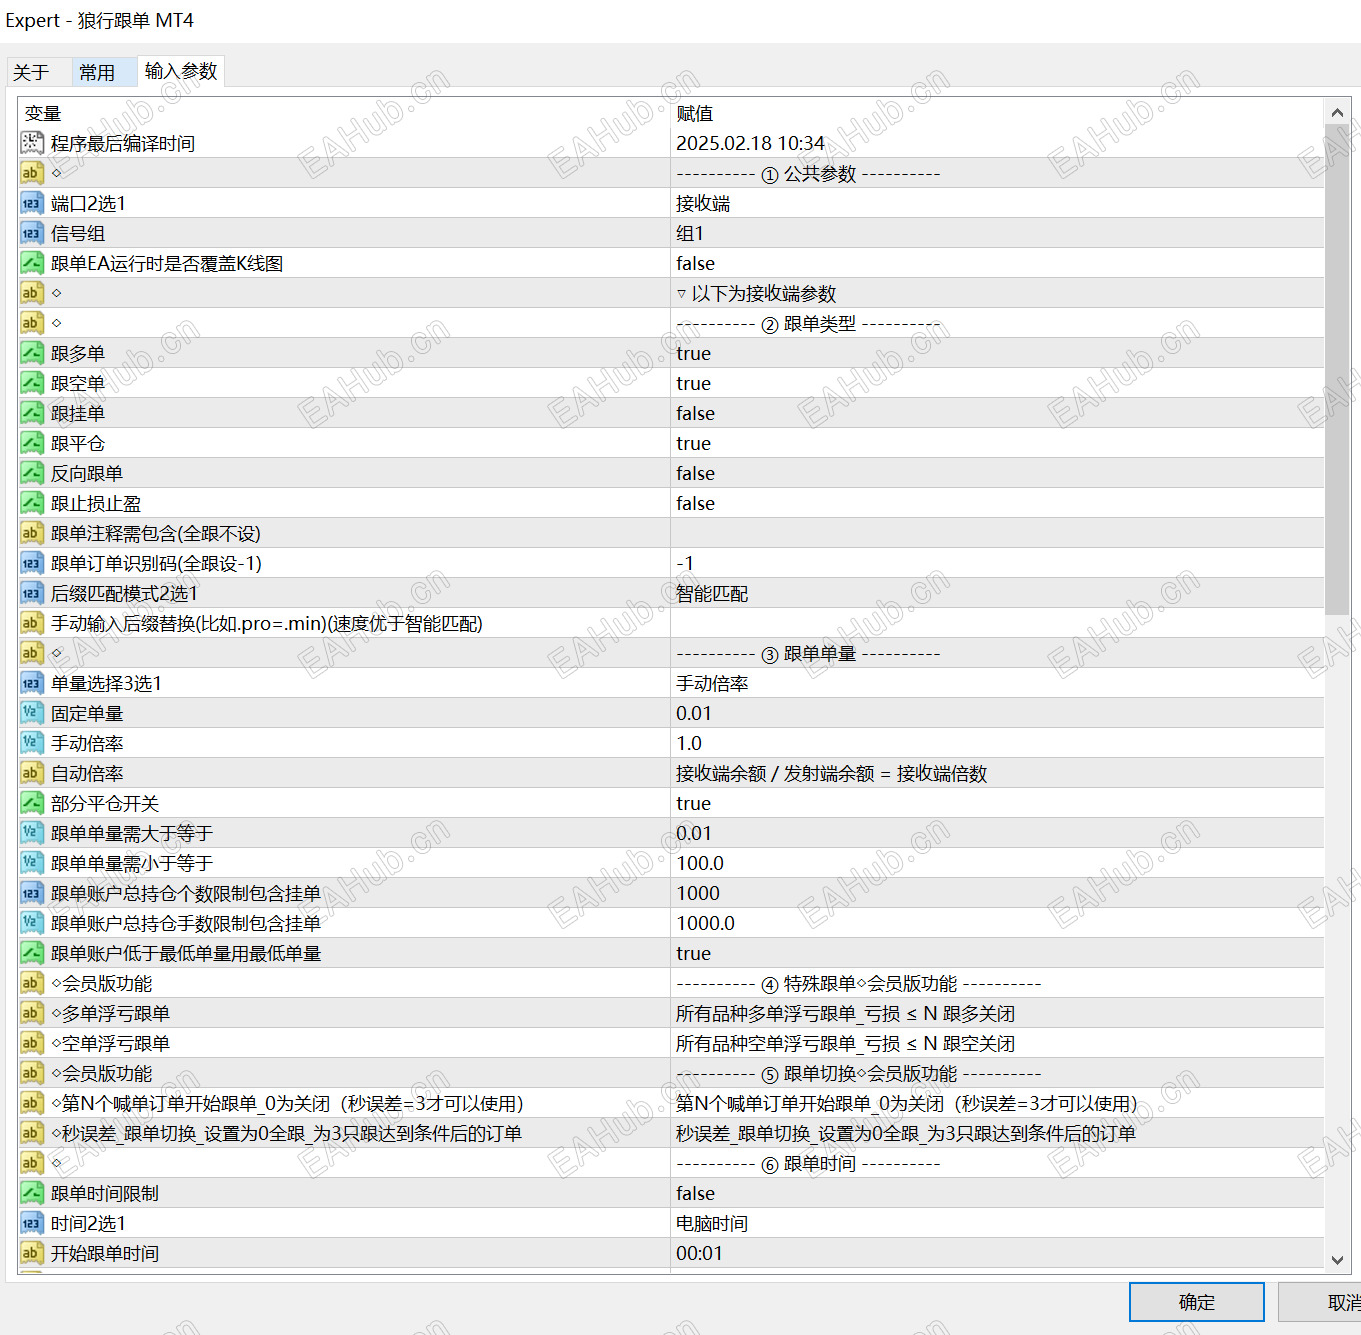This screenshot has width=1361, height=1335.
Task: Select the ½ value icon next to 固定单量
Action: [30, 712]
